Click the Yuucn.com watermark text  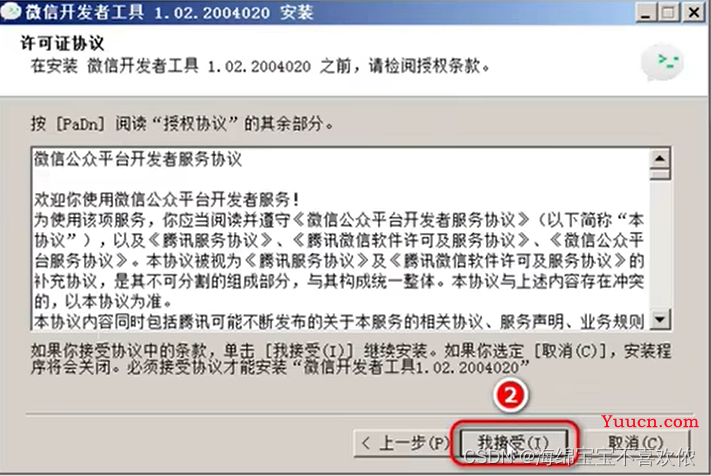[650, 421]
